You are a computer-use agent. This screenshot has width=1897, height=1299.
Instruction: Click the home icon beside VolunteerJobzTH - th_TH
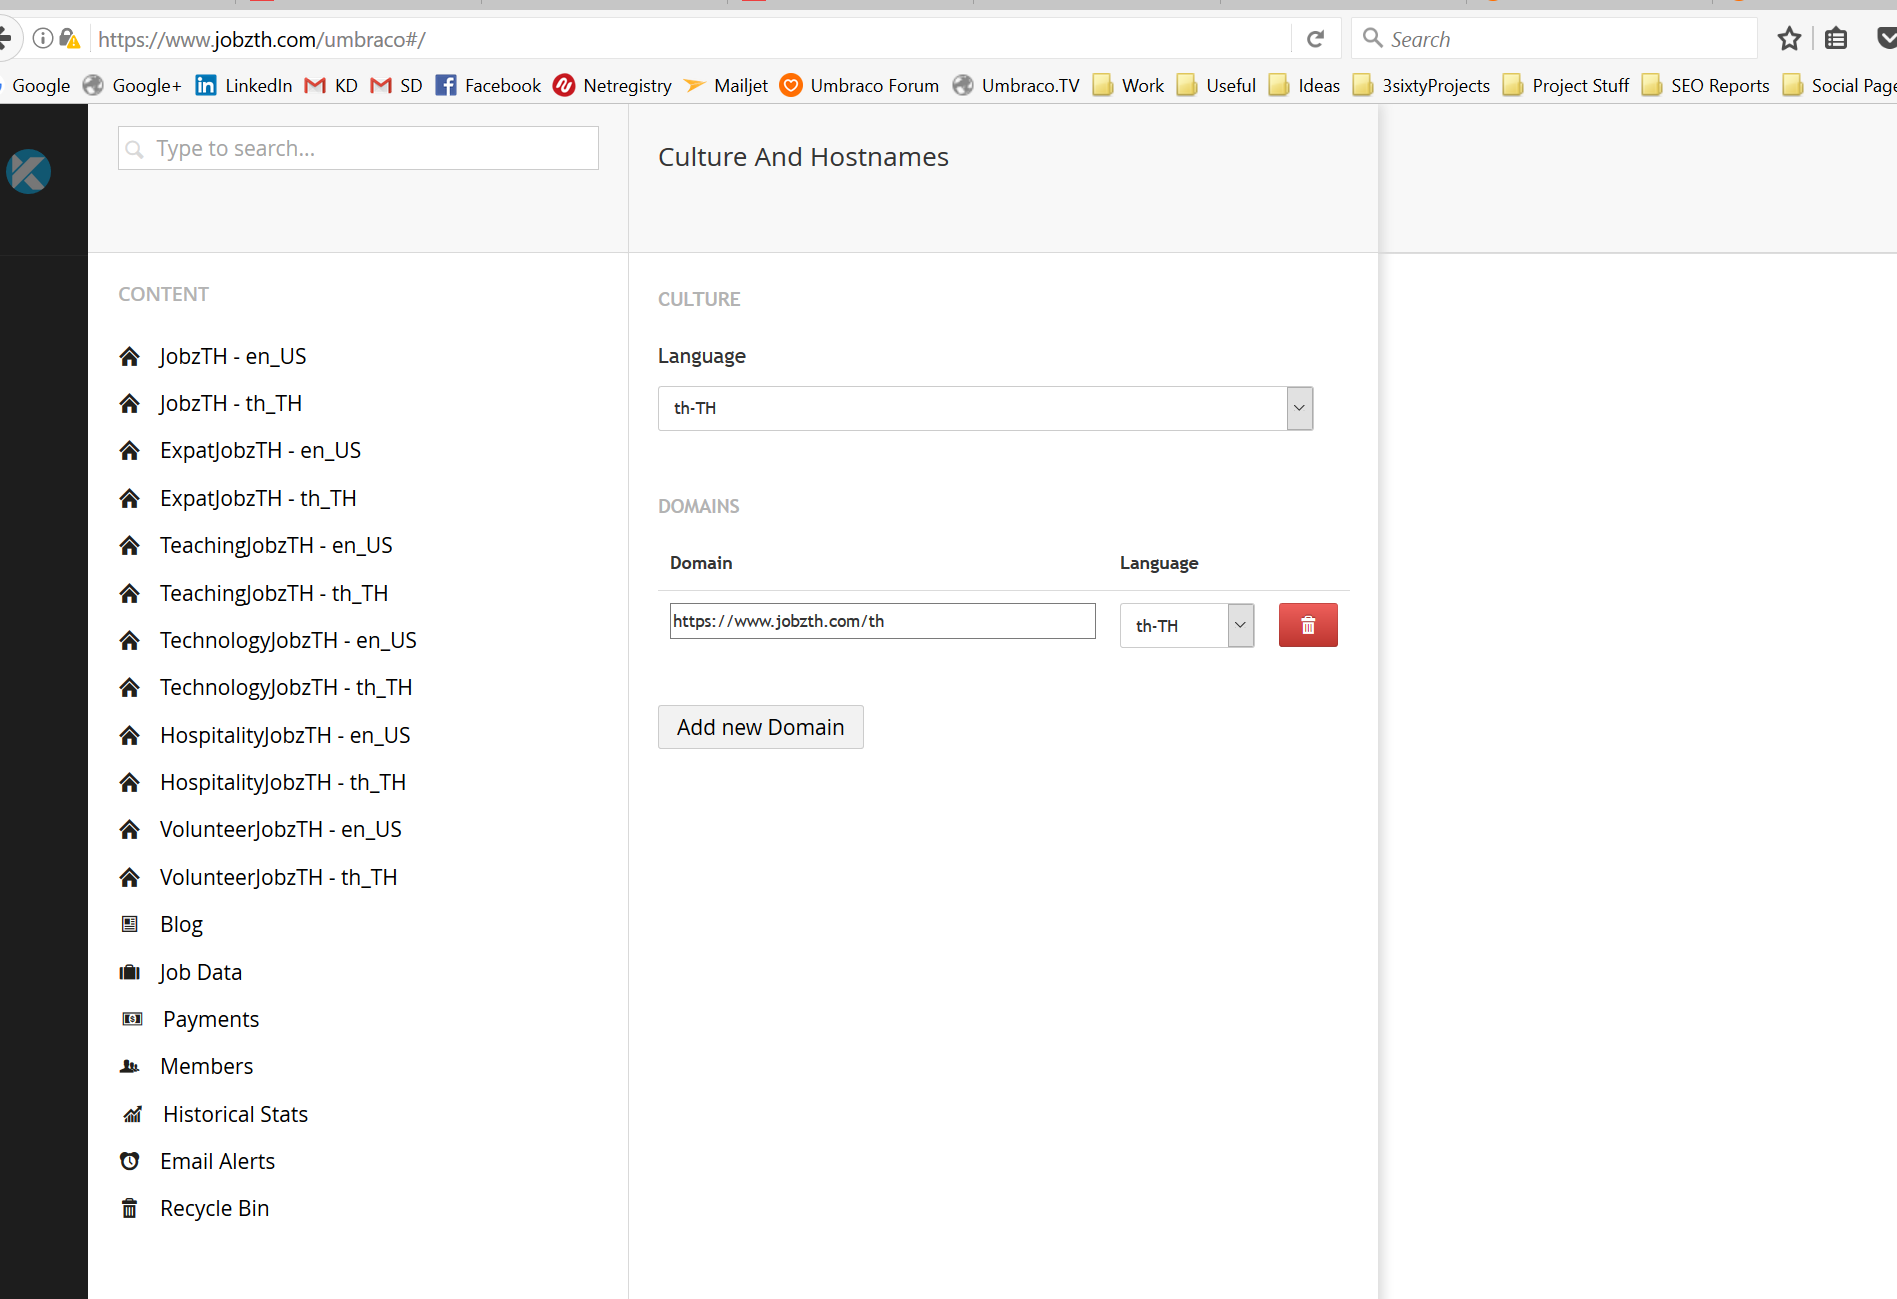(x=129, y=878)
